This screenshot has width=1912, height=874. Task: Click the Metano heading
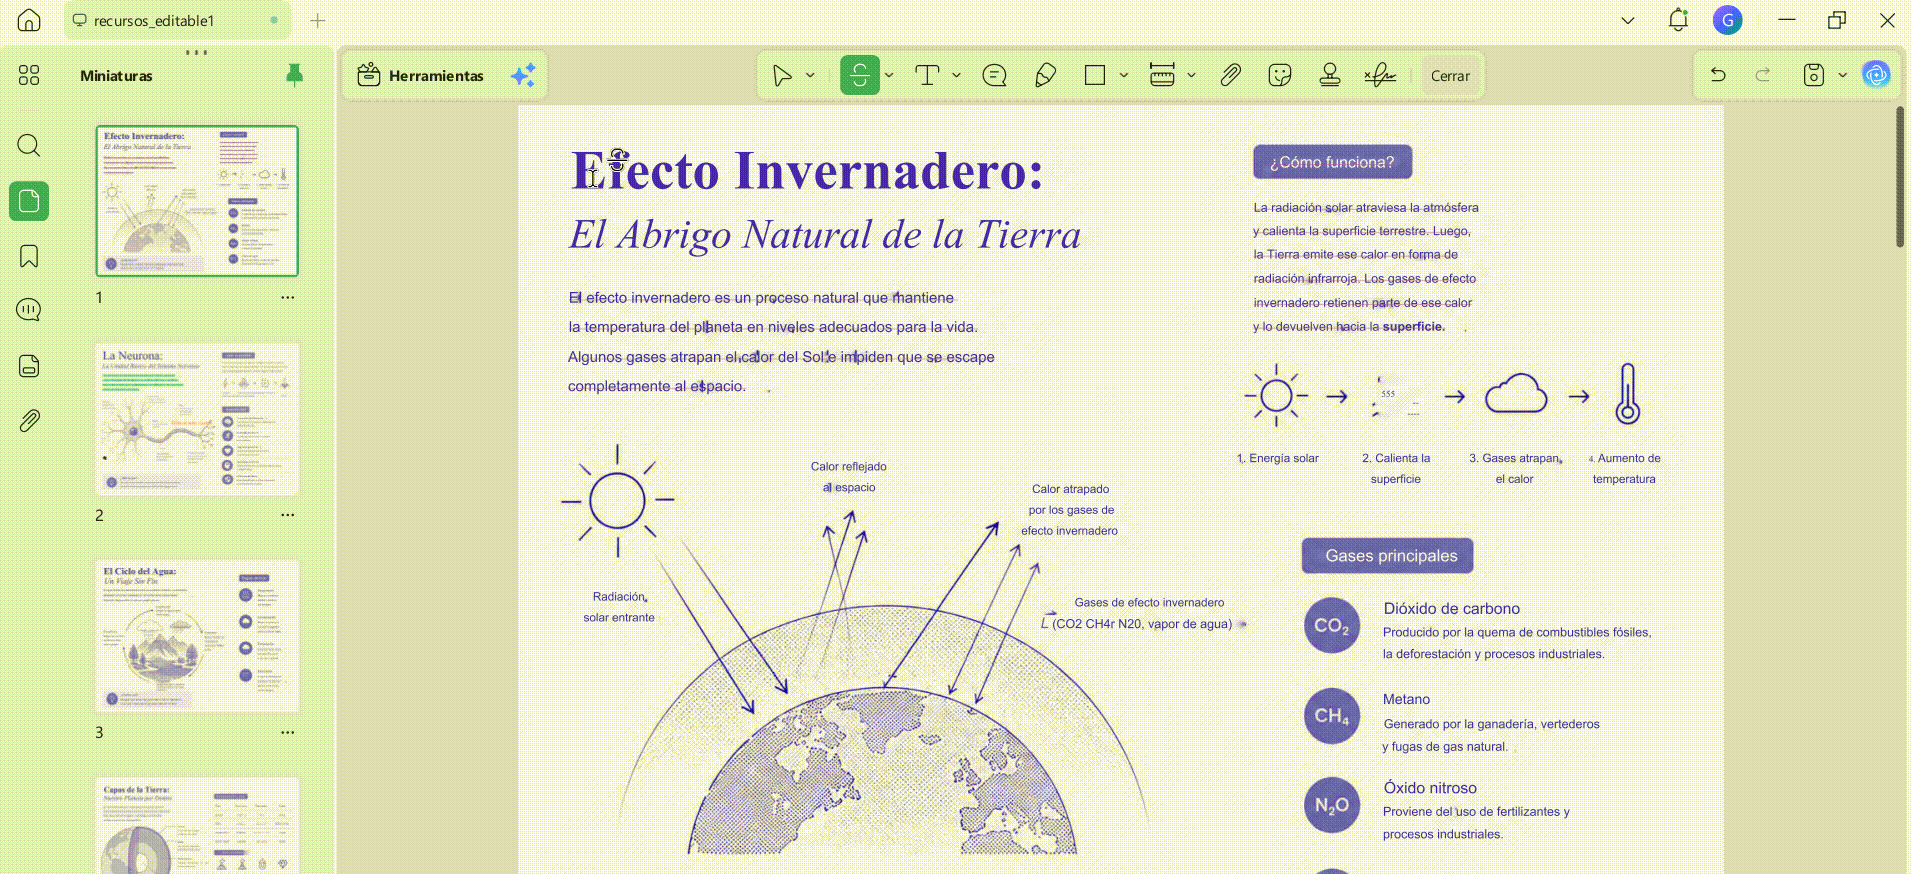click(x=1406, y=699)
